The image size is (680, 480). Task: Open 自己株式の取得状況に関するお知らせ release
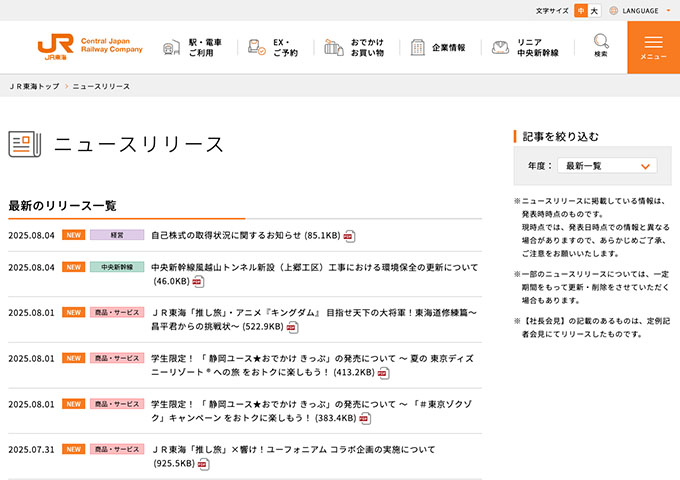pos(245,235)
